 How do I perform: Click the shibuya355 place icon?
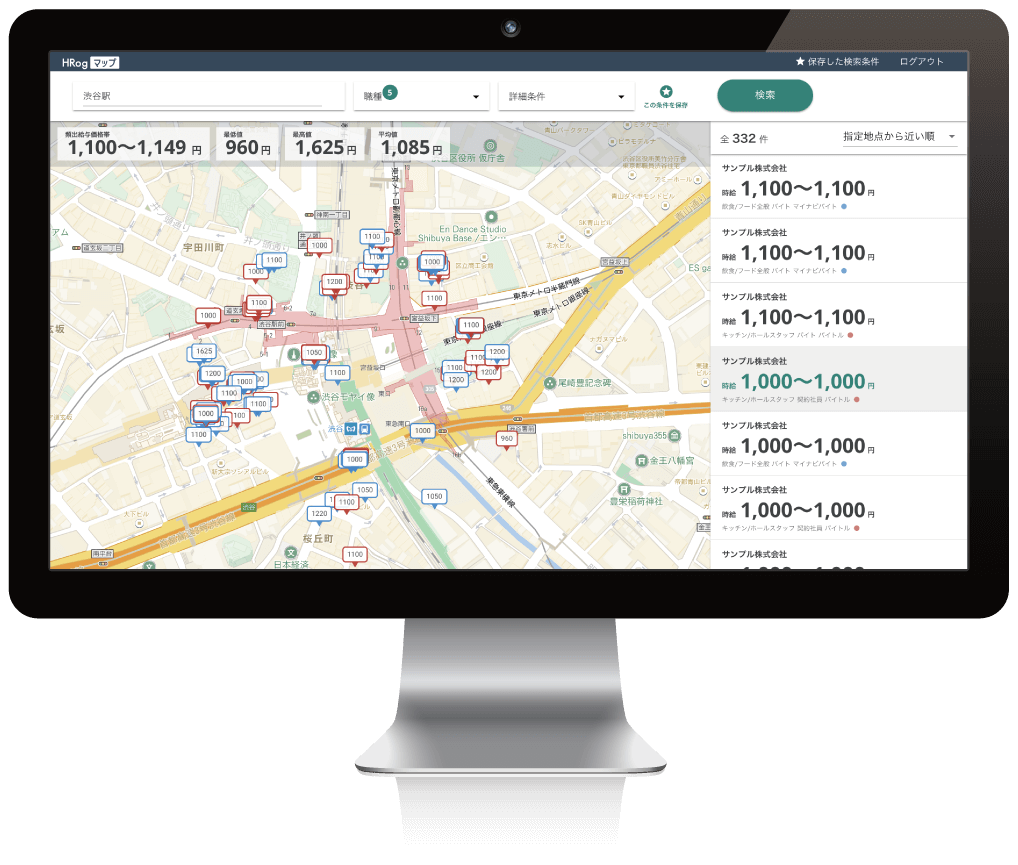click(675, 435)
